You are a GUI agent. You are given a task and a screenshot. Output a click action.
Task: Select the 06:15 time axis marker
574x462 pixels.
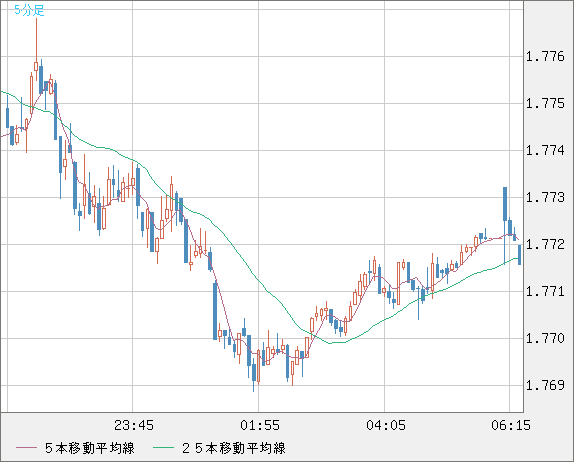[x=511, y=425]
